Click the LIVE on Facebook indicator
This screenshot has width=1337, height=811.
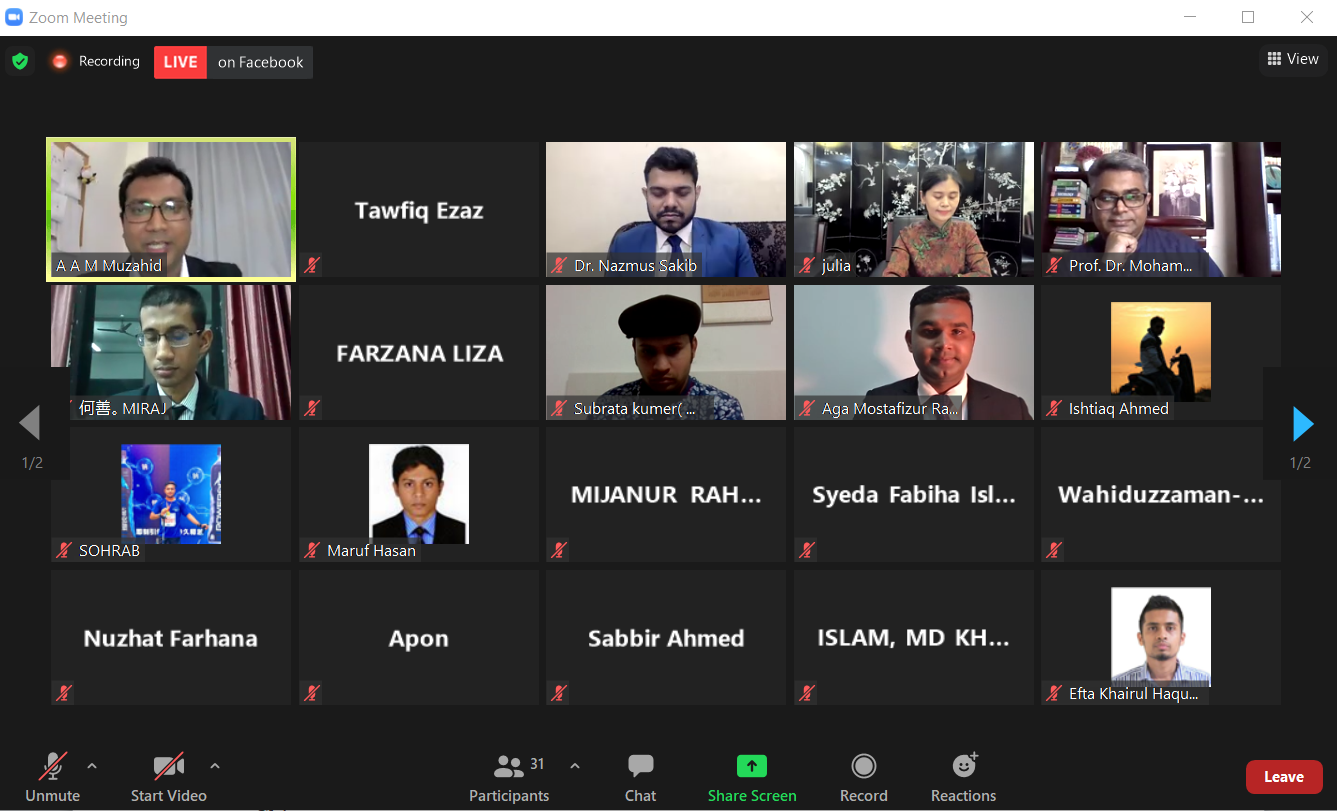point(233,62)
